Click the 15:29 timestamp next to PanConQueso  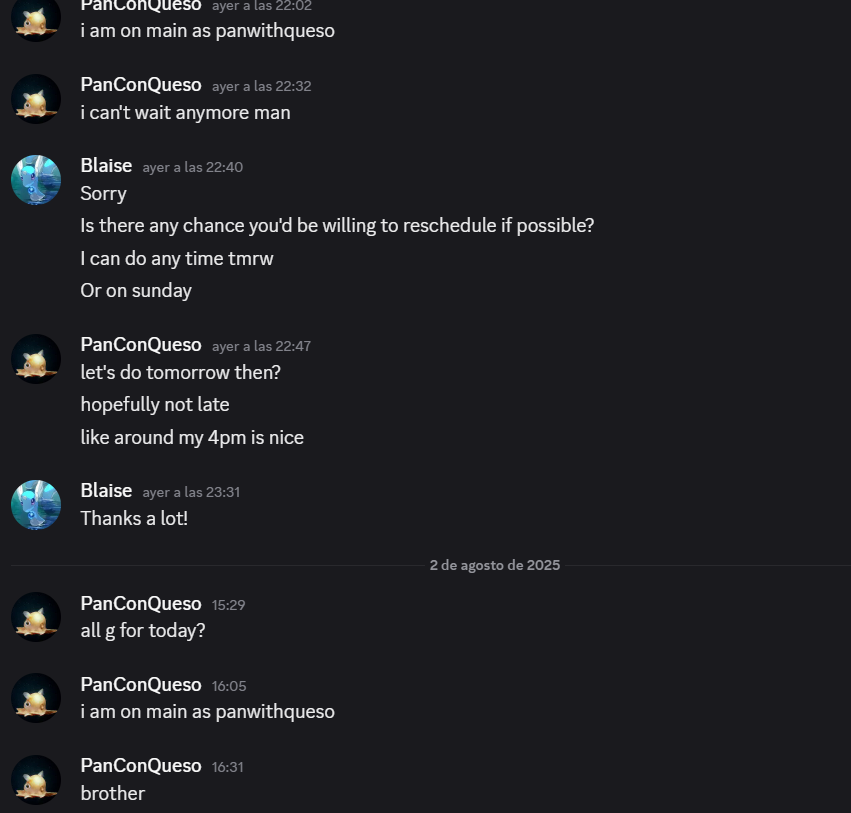228,605
